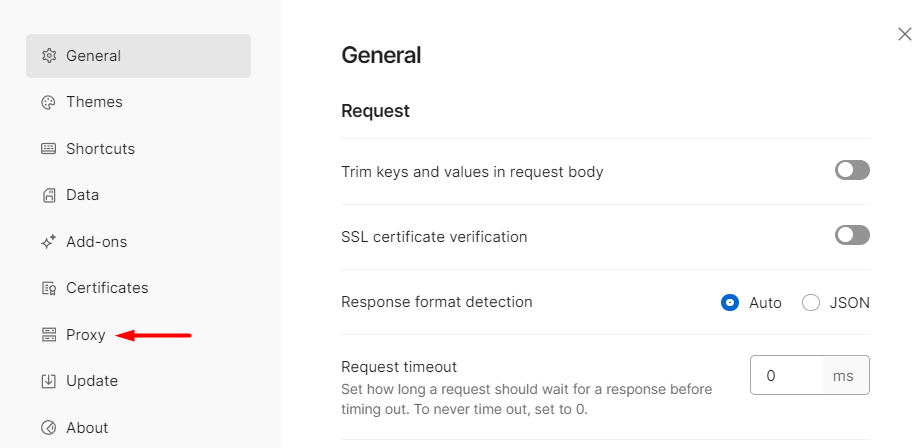Click the Themes palette icon
Image resolution: width=920 pixels, height=448 pixels.
pos(49,102)
